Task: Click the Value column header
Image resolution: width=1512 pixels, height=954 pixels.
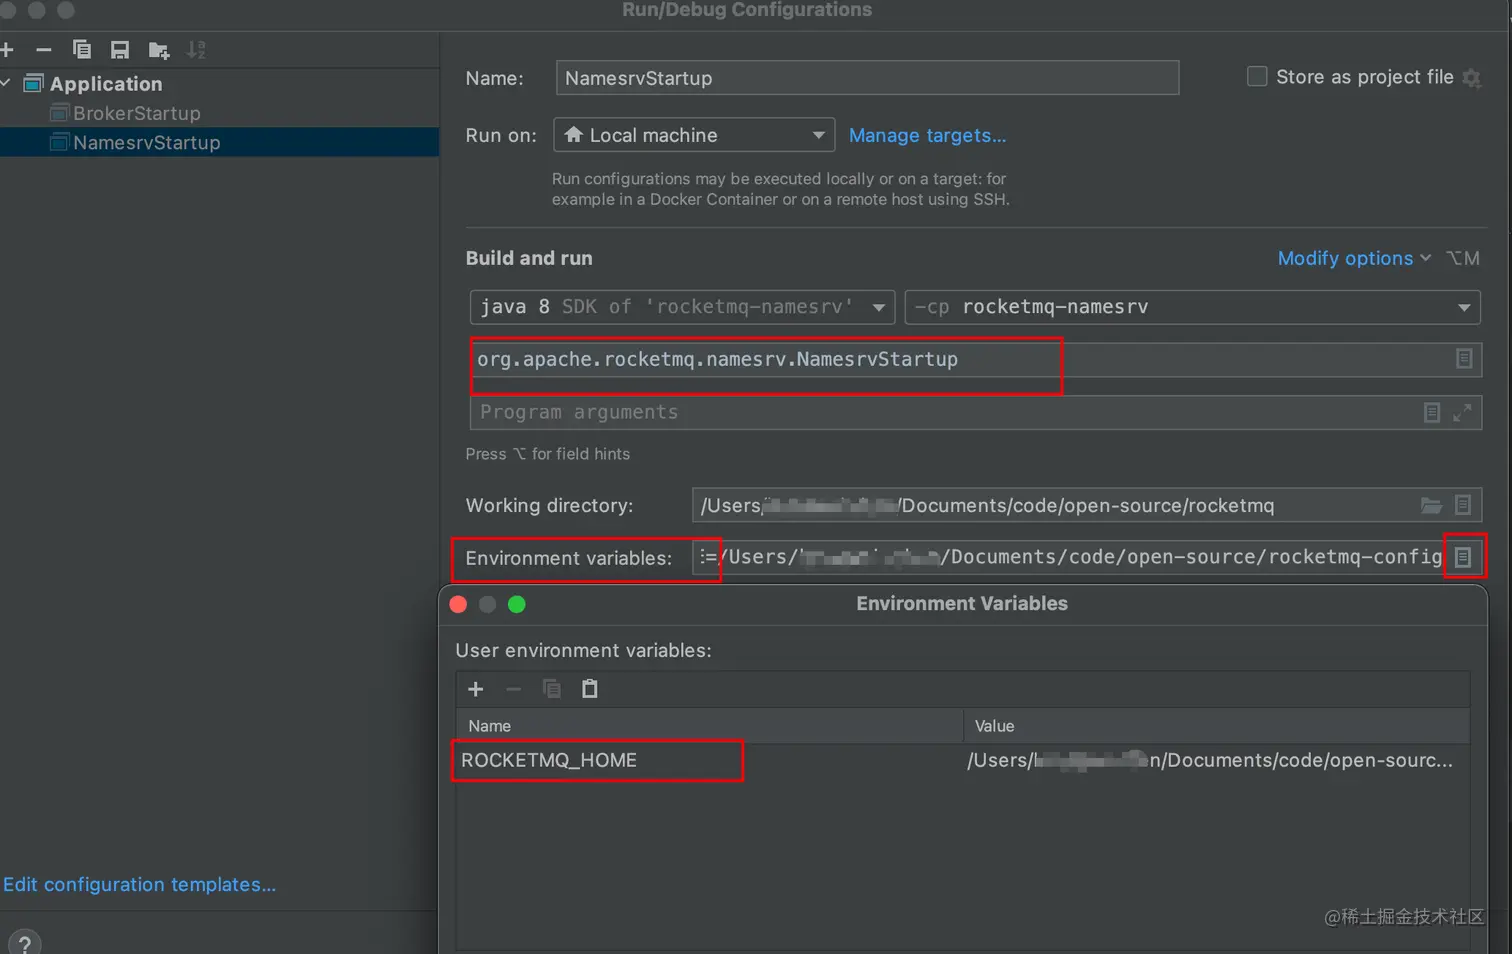Action: pyautogui.click(x=1216, y=726)
